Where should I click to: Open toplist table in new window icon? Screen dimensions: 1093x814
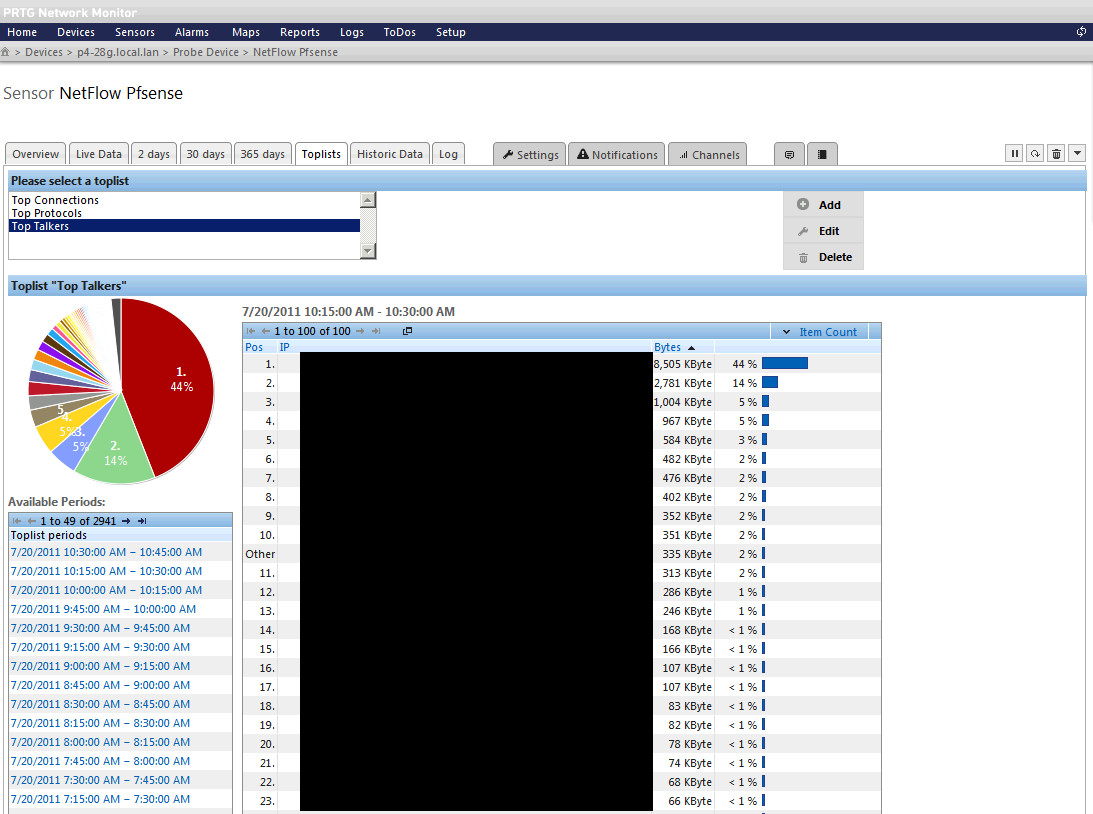[x=407, y=331]
